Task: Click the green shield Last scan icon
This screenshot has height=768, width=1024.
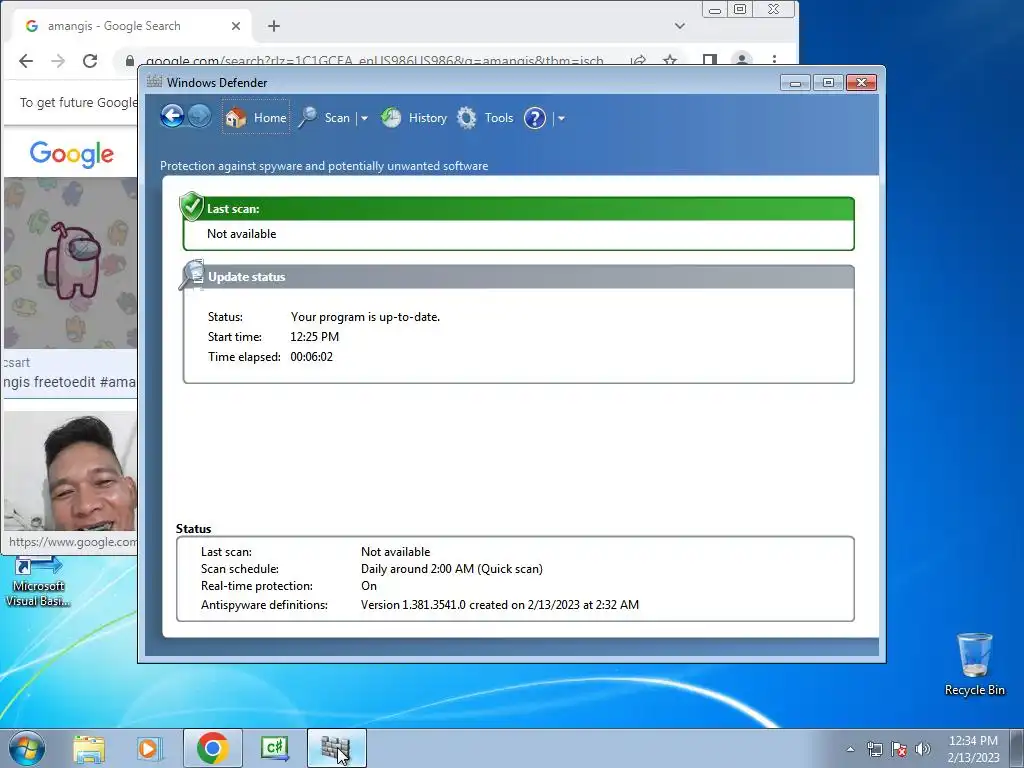Action: pos(191,206)
